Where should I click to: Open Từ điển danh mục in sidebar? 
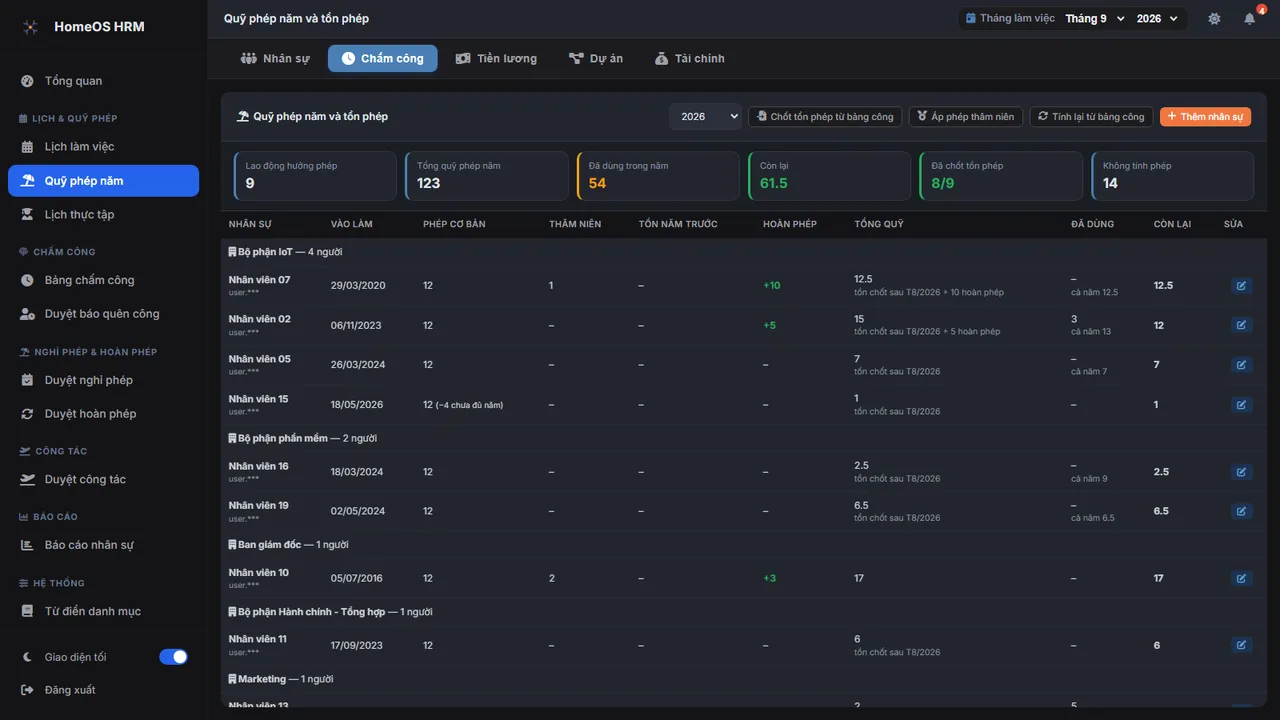(x=104, y=611)
